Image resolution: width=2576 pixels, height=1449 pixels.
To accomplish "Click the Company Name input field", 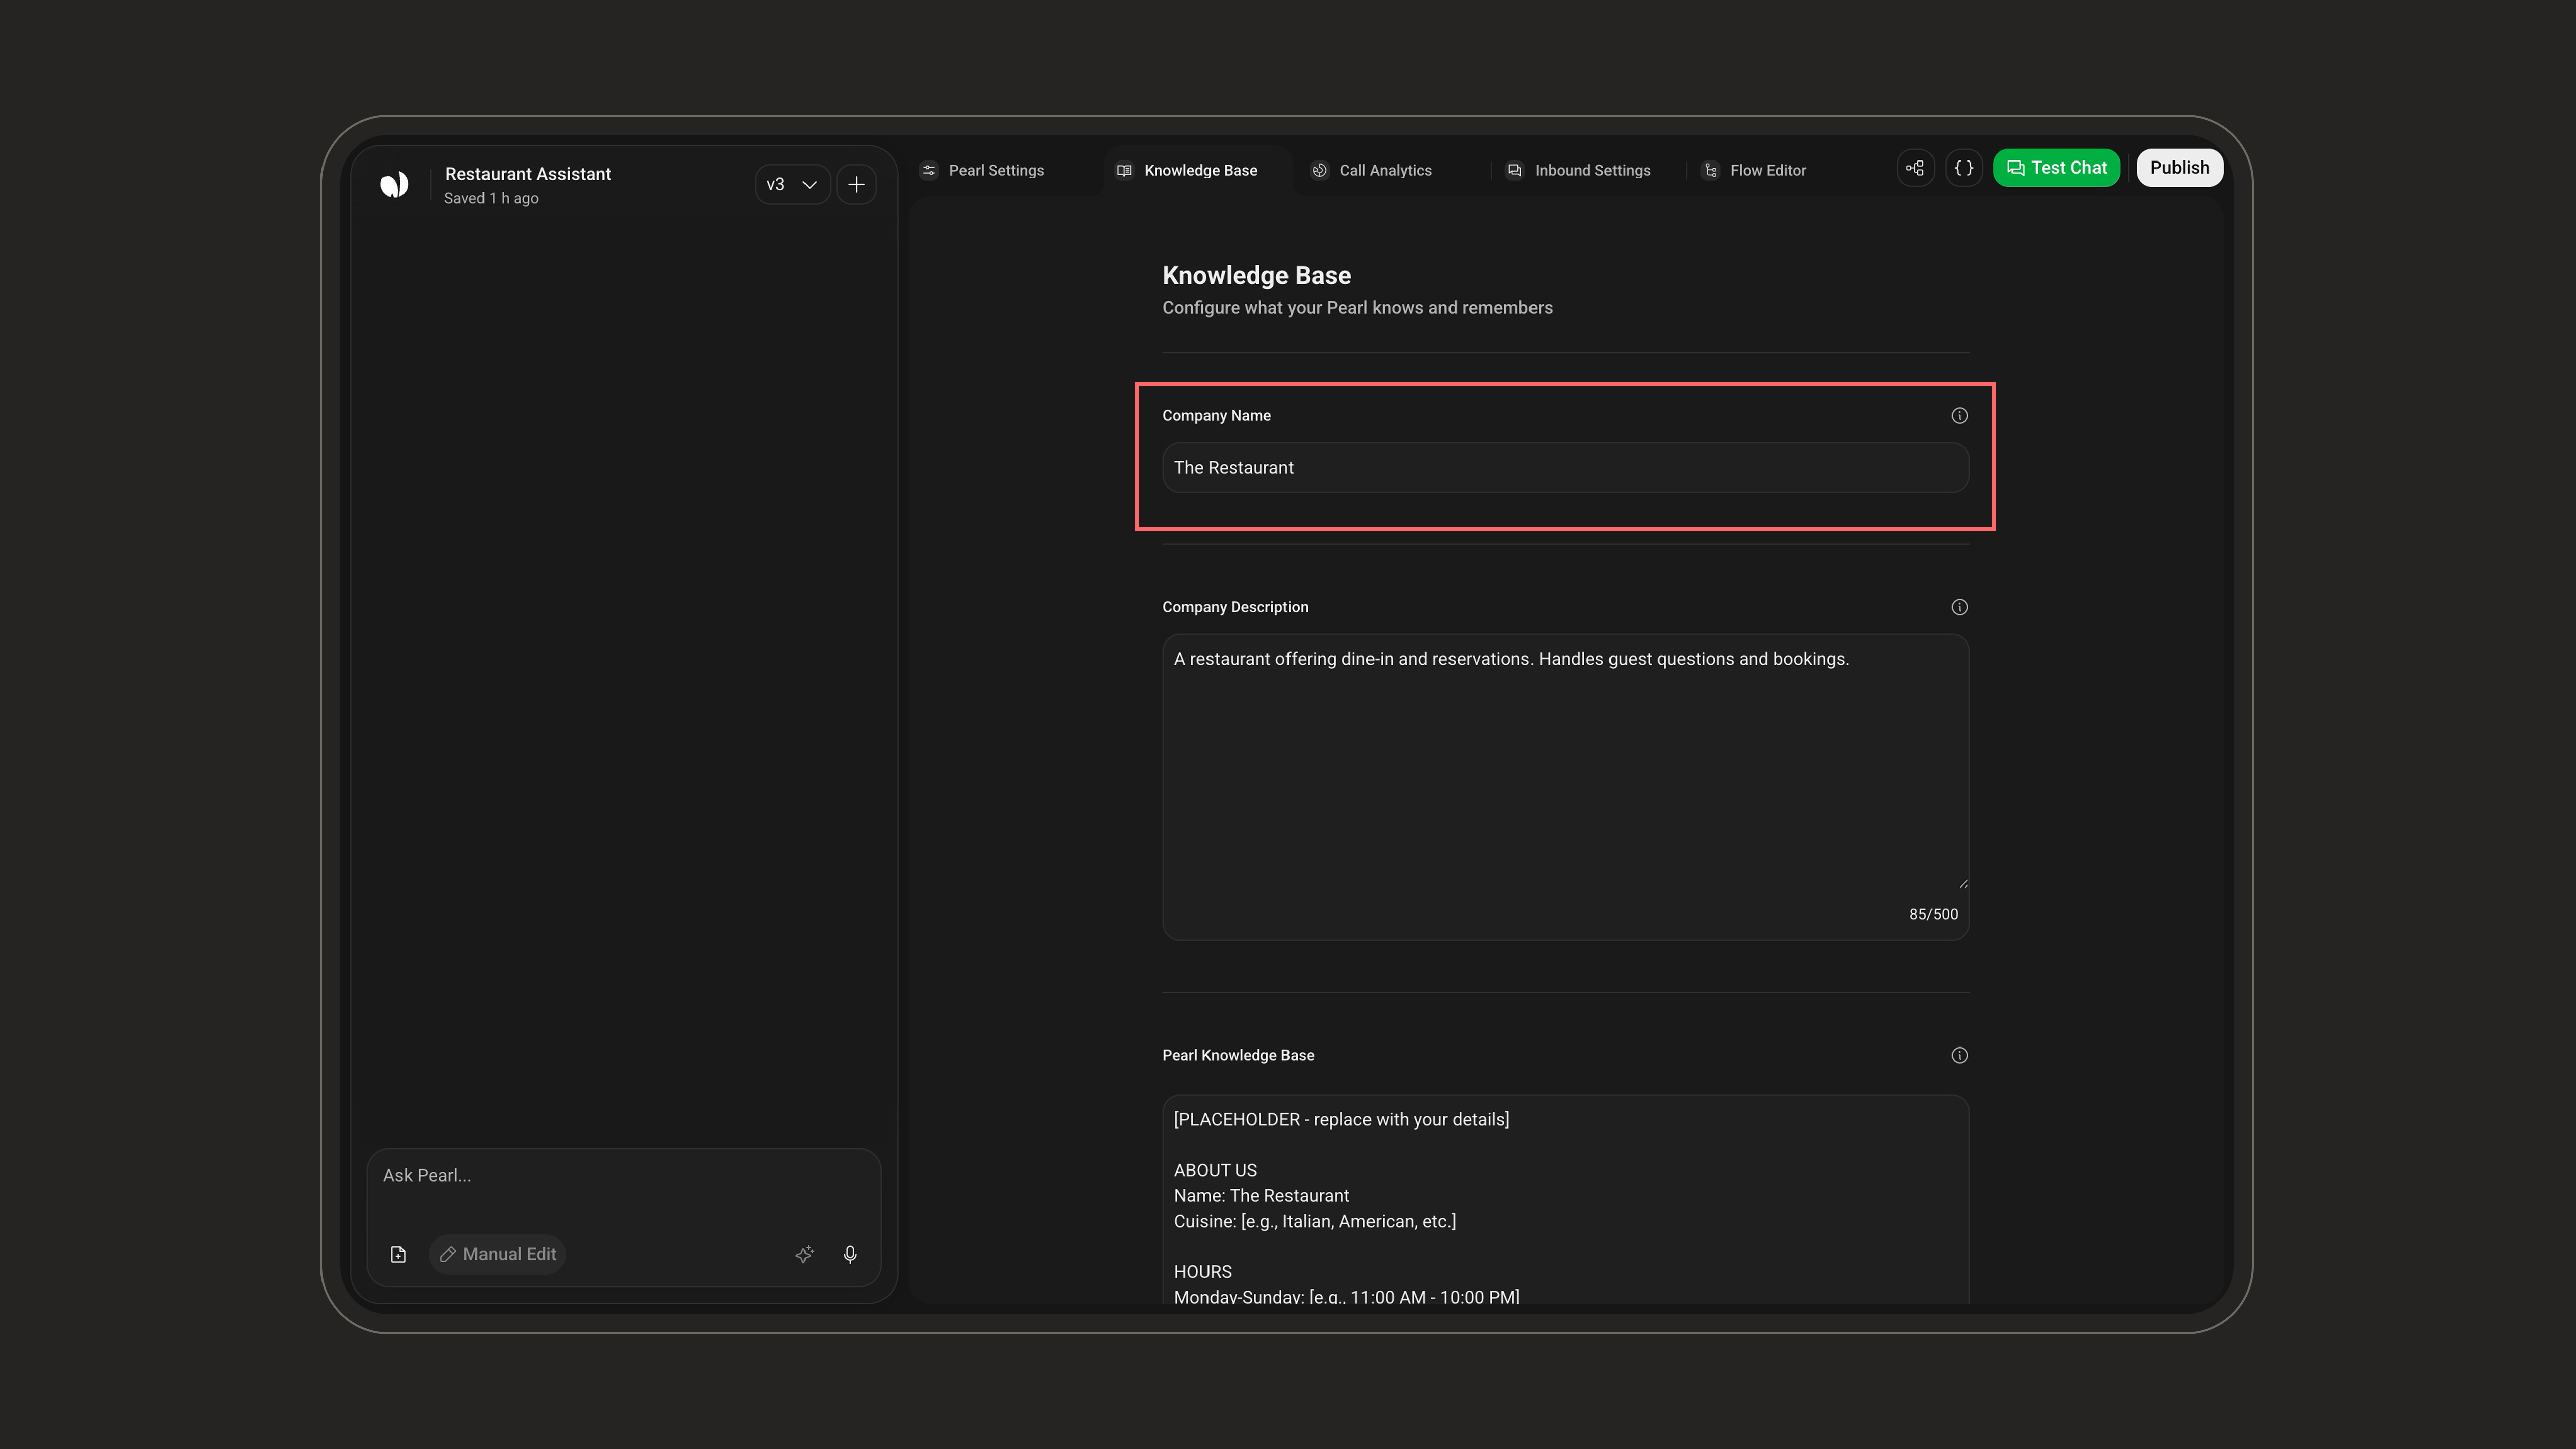I will (1565, 468).
